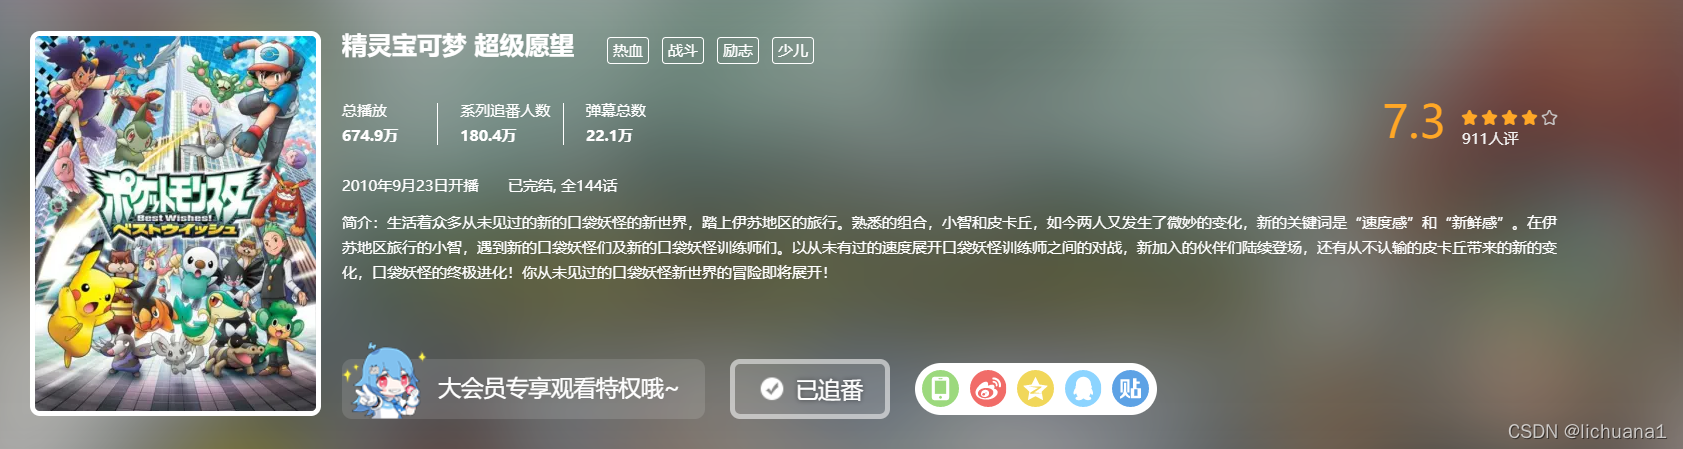
Task: Share to mobile via green phone icon
Action: pyautogui.click(x=940, y=389)
